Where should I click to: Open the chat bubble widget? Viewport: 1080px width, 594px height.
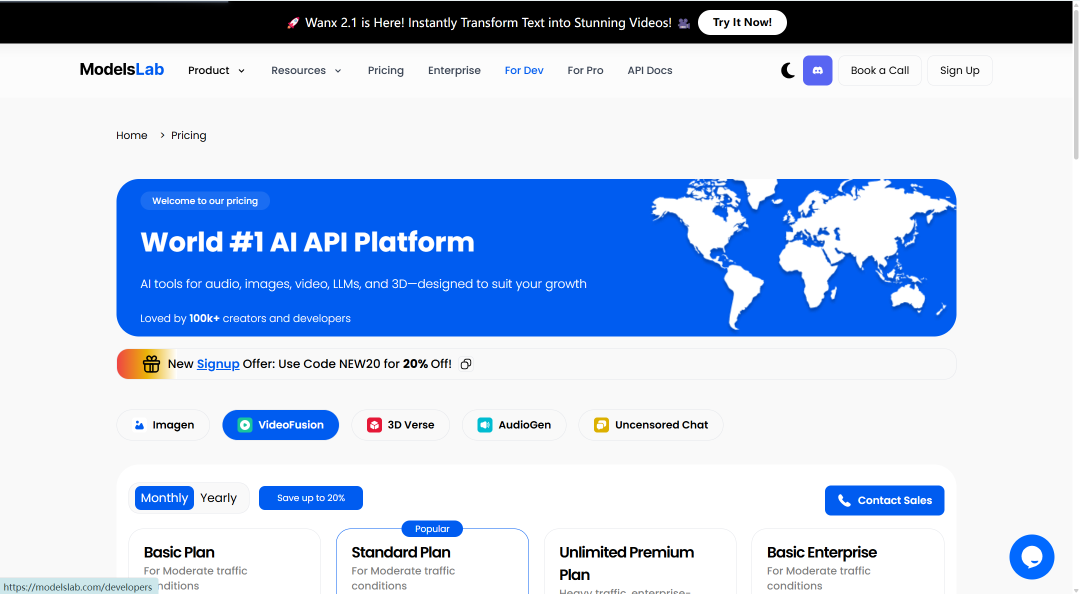click(1032, 557)
